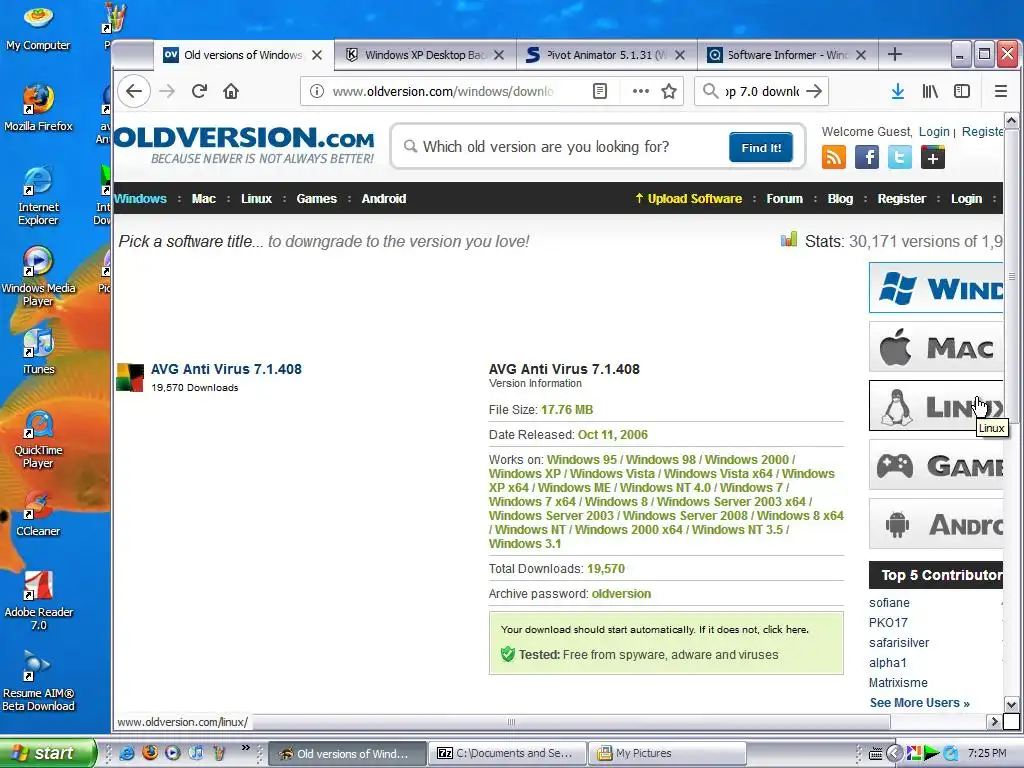Submit search with the go arrow
The height and width of the screenshot is (768, 1024).
(x=814, y=91)
